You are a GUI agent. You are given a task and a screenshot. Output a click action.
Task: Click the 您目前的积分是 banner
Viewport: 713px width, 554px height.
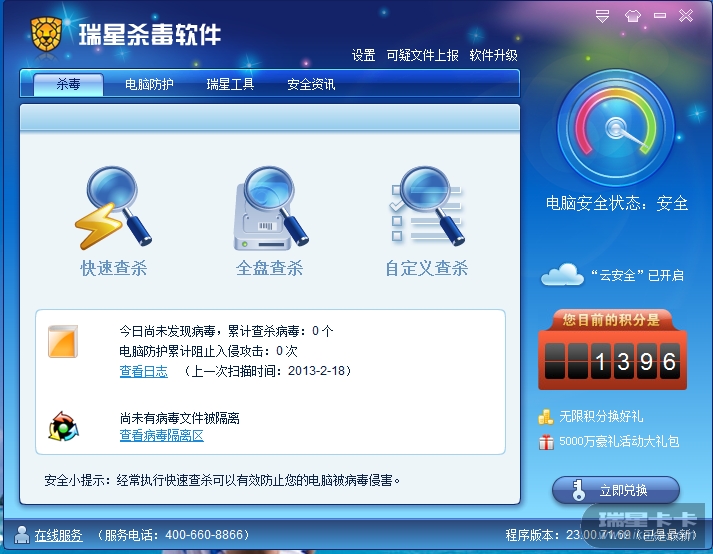(x=611, y=320)
